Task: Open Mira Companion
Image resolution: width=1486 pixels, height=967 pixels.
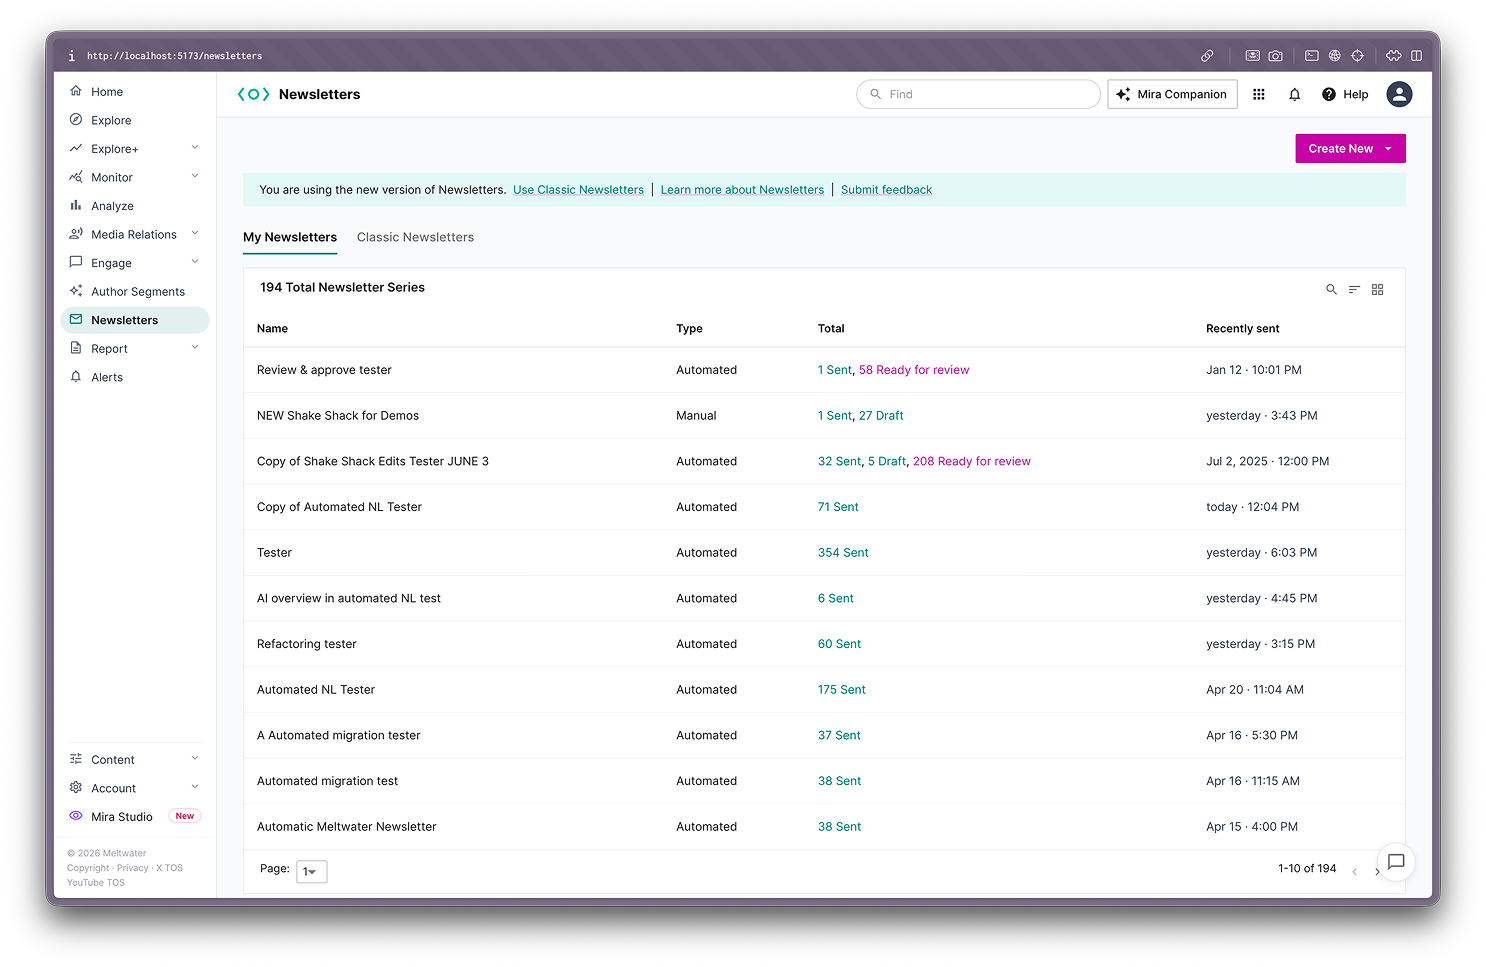Action: [x=1172, y=94]
